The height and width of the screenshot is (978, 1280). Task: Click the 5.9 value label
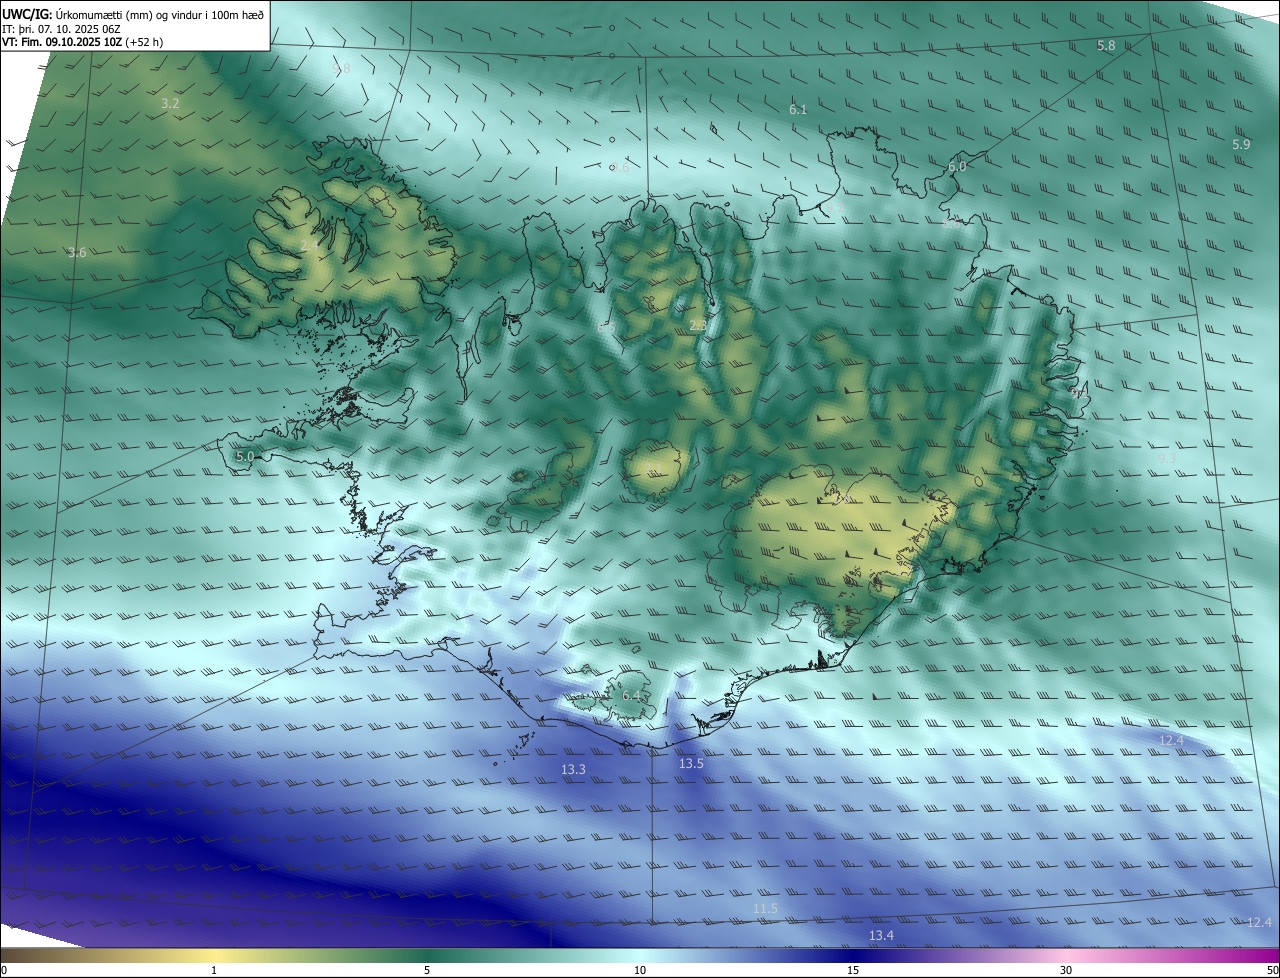1241,145
